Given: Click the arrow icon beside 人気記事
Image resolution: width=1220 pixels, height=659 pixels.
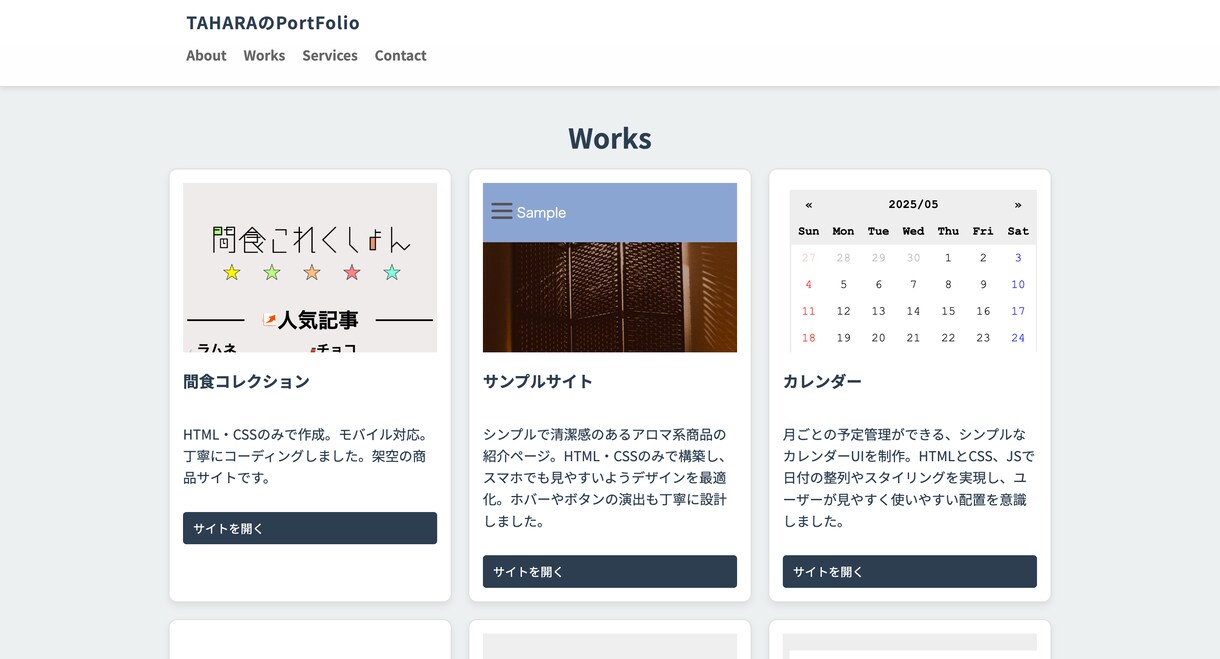Looking at the screenshot, I should point(269,320).
